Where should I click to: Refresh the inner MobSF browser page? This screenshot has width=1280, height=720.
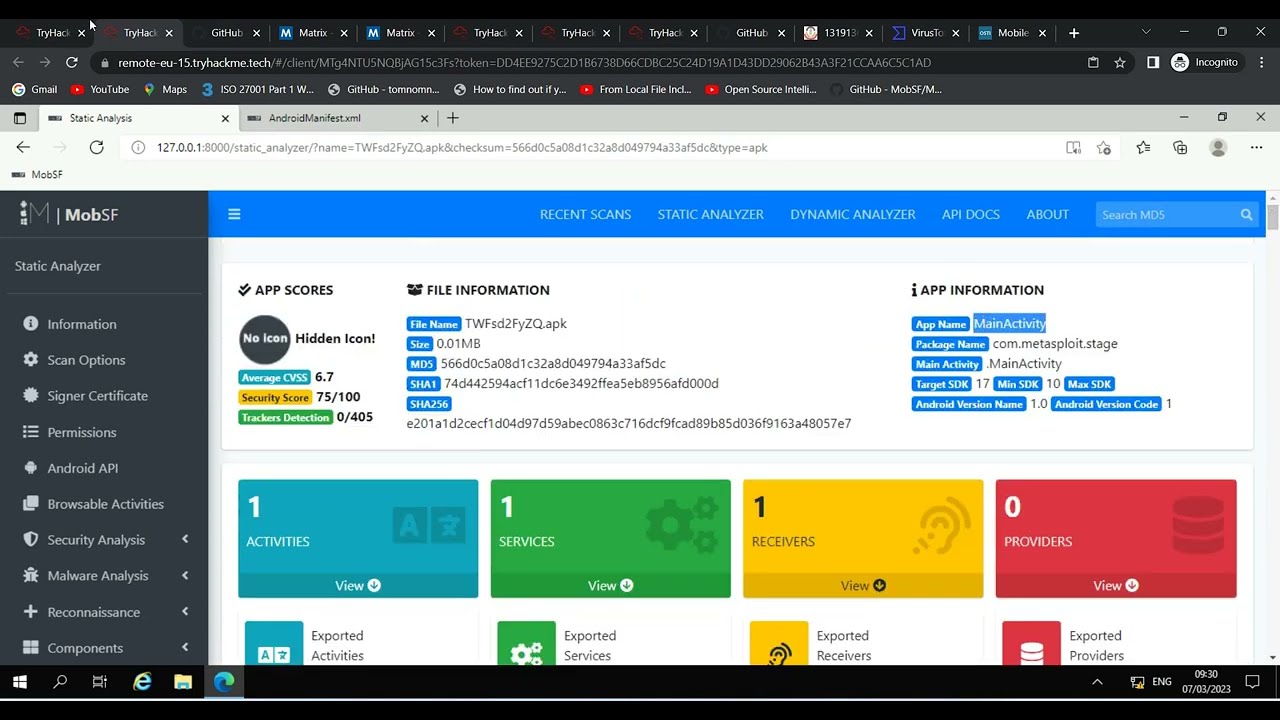coord(96,147)
